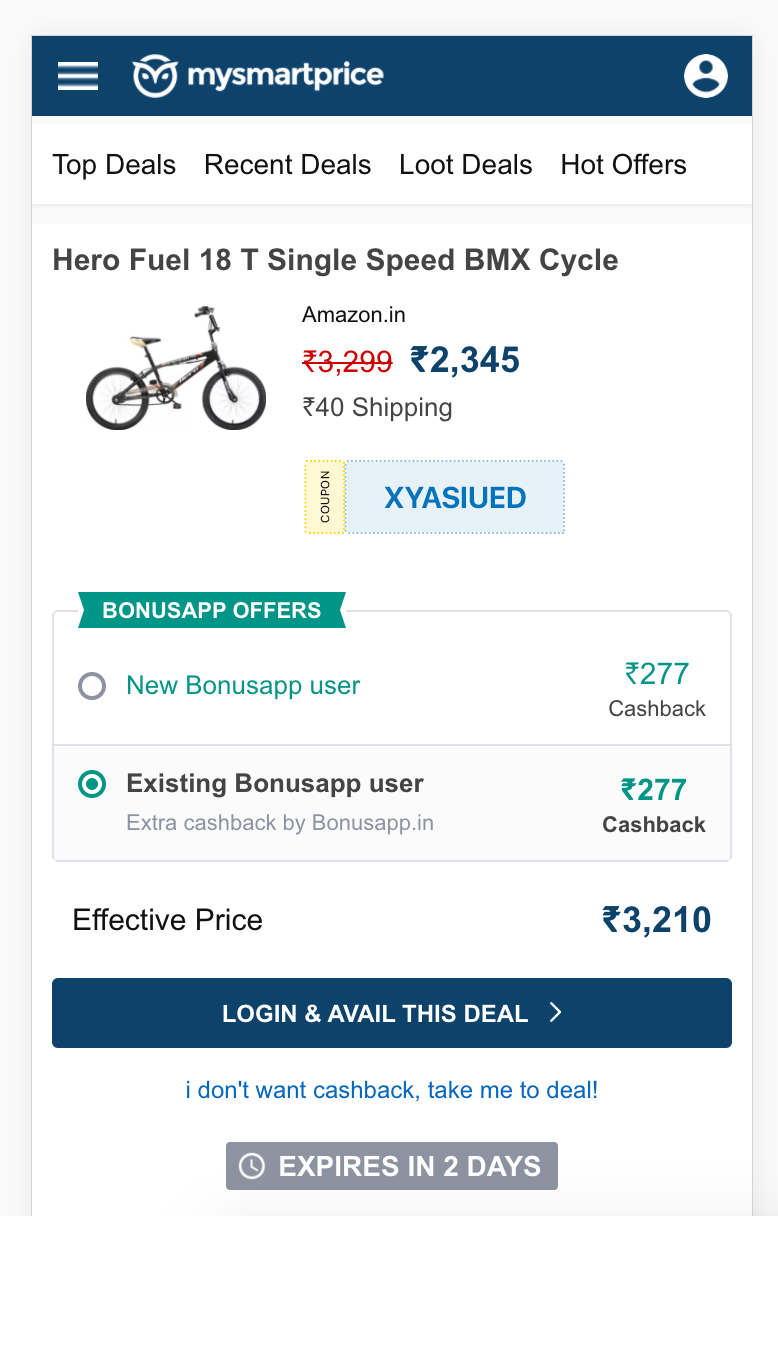Go to the Loot Deals tab
The height and width of the screenshot is (1350, 778).
466,165
